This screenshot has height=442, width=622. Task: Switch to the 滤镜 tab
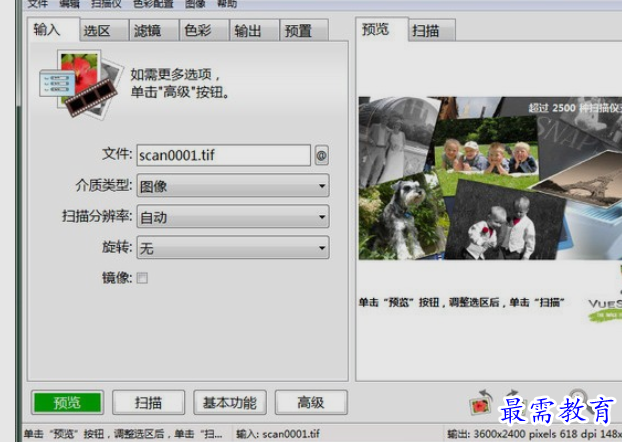[155, 31]
